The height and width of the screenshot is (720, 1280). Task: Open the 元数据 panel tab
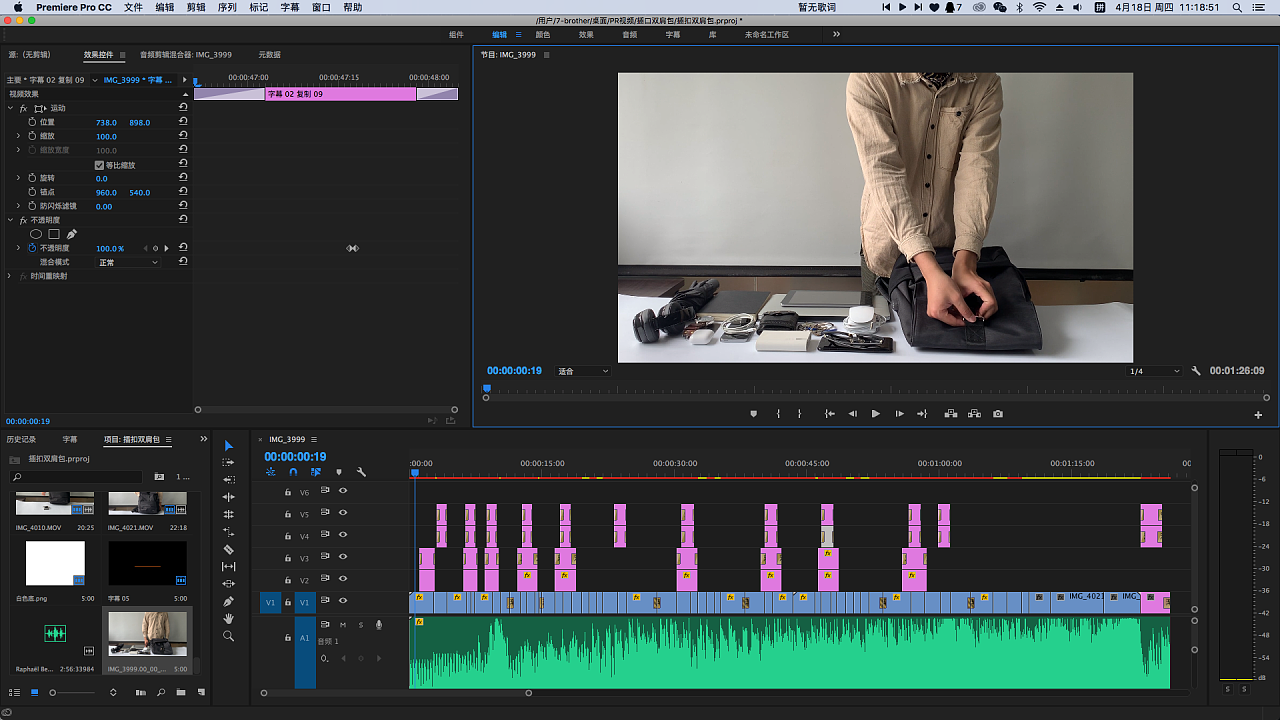pyautogui.click(x=269, y=55)
